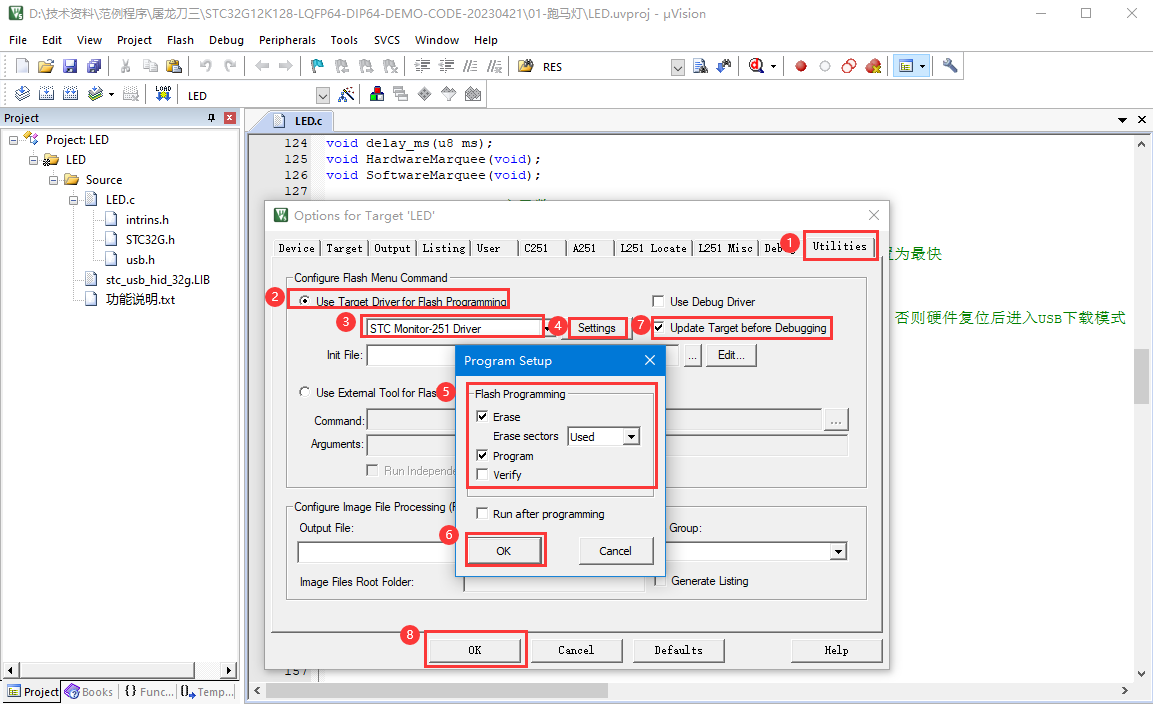This screenshot has width=1153, height=705.
Task: Switch to the C251 tab
Action: point(536,248)
